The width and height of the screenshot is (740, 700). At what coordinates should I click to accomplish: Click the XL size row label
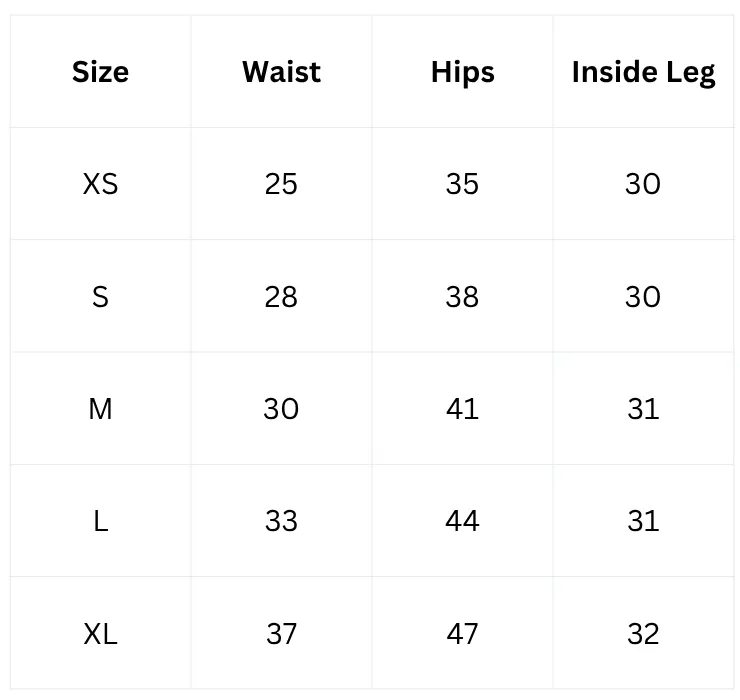point(100,634)
